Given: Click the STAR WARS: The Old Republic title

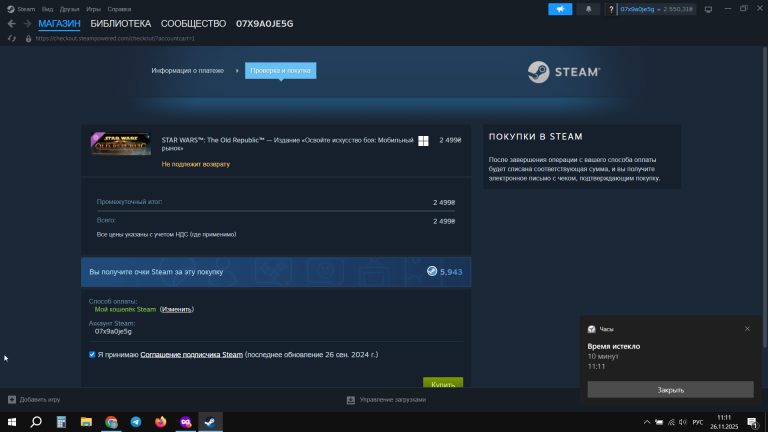Looking at the screenshot, I should (x=288, y=144).
